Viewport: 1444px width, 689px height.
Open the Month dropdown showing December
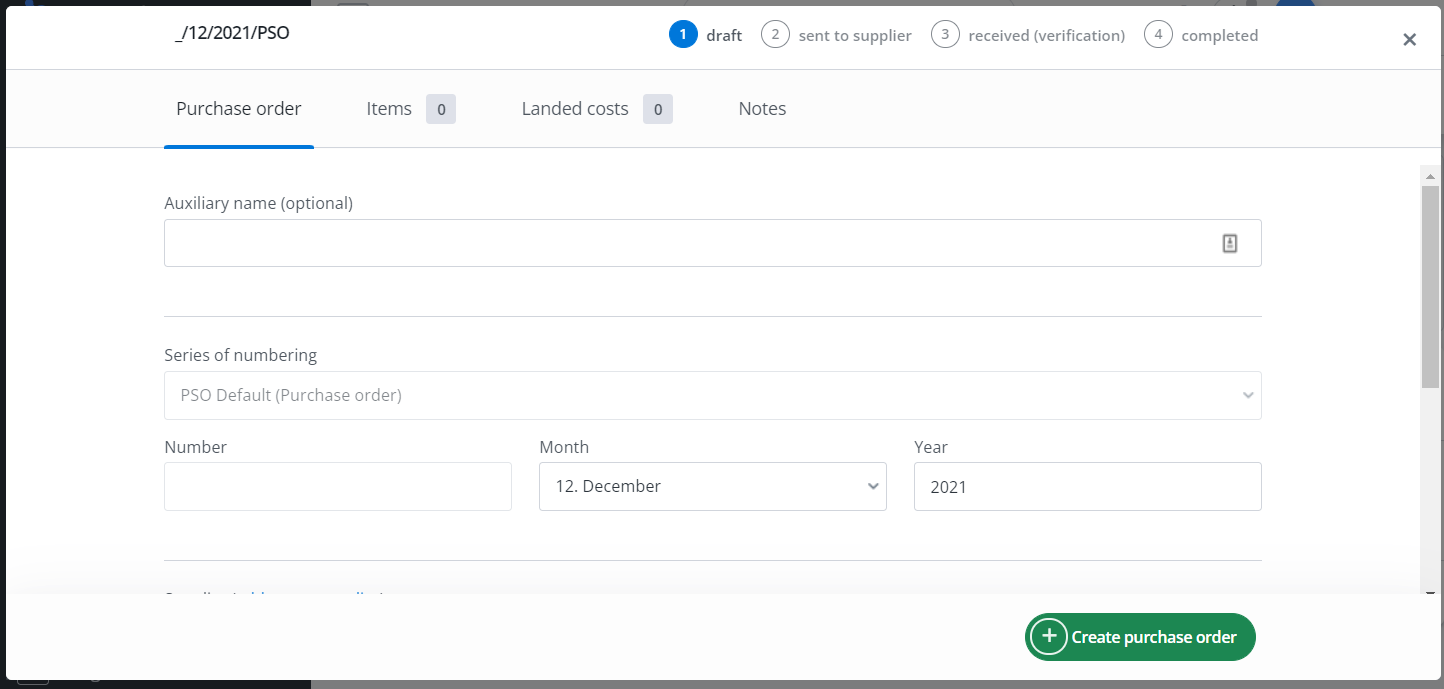[713, 486]
